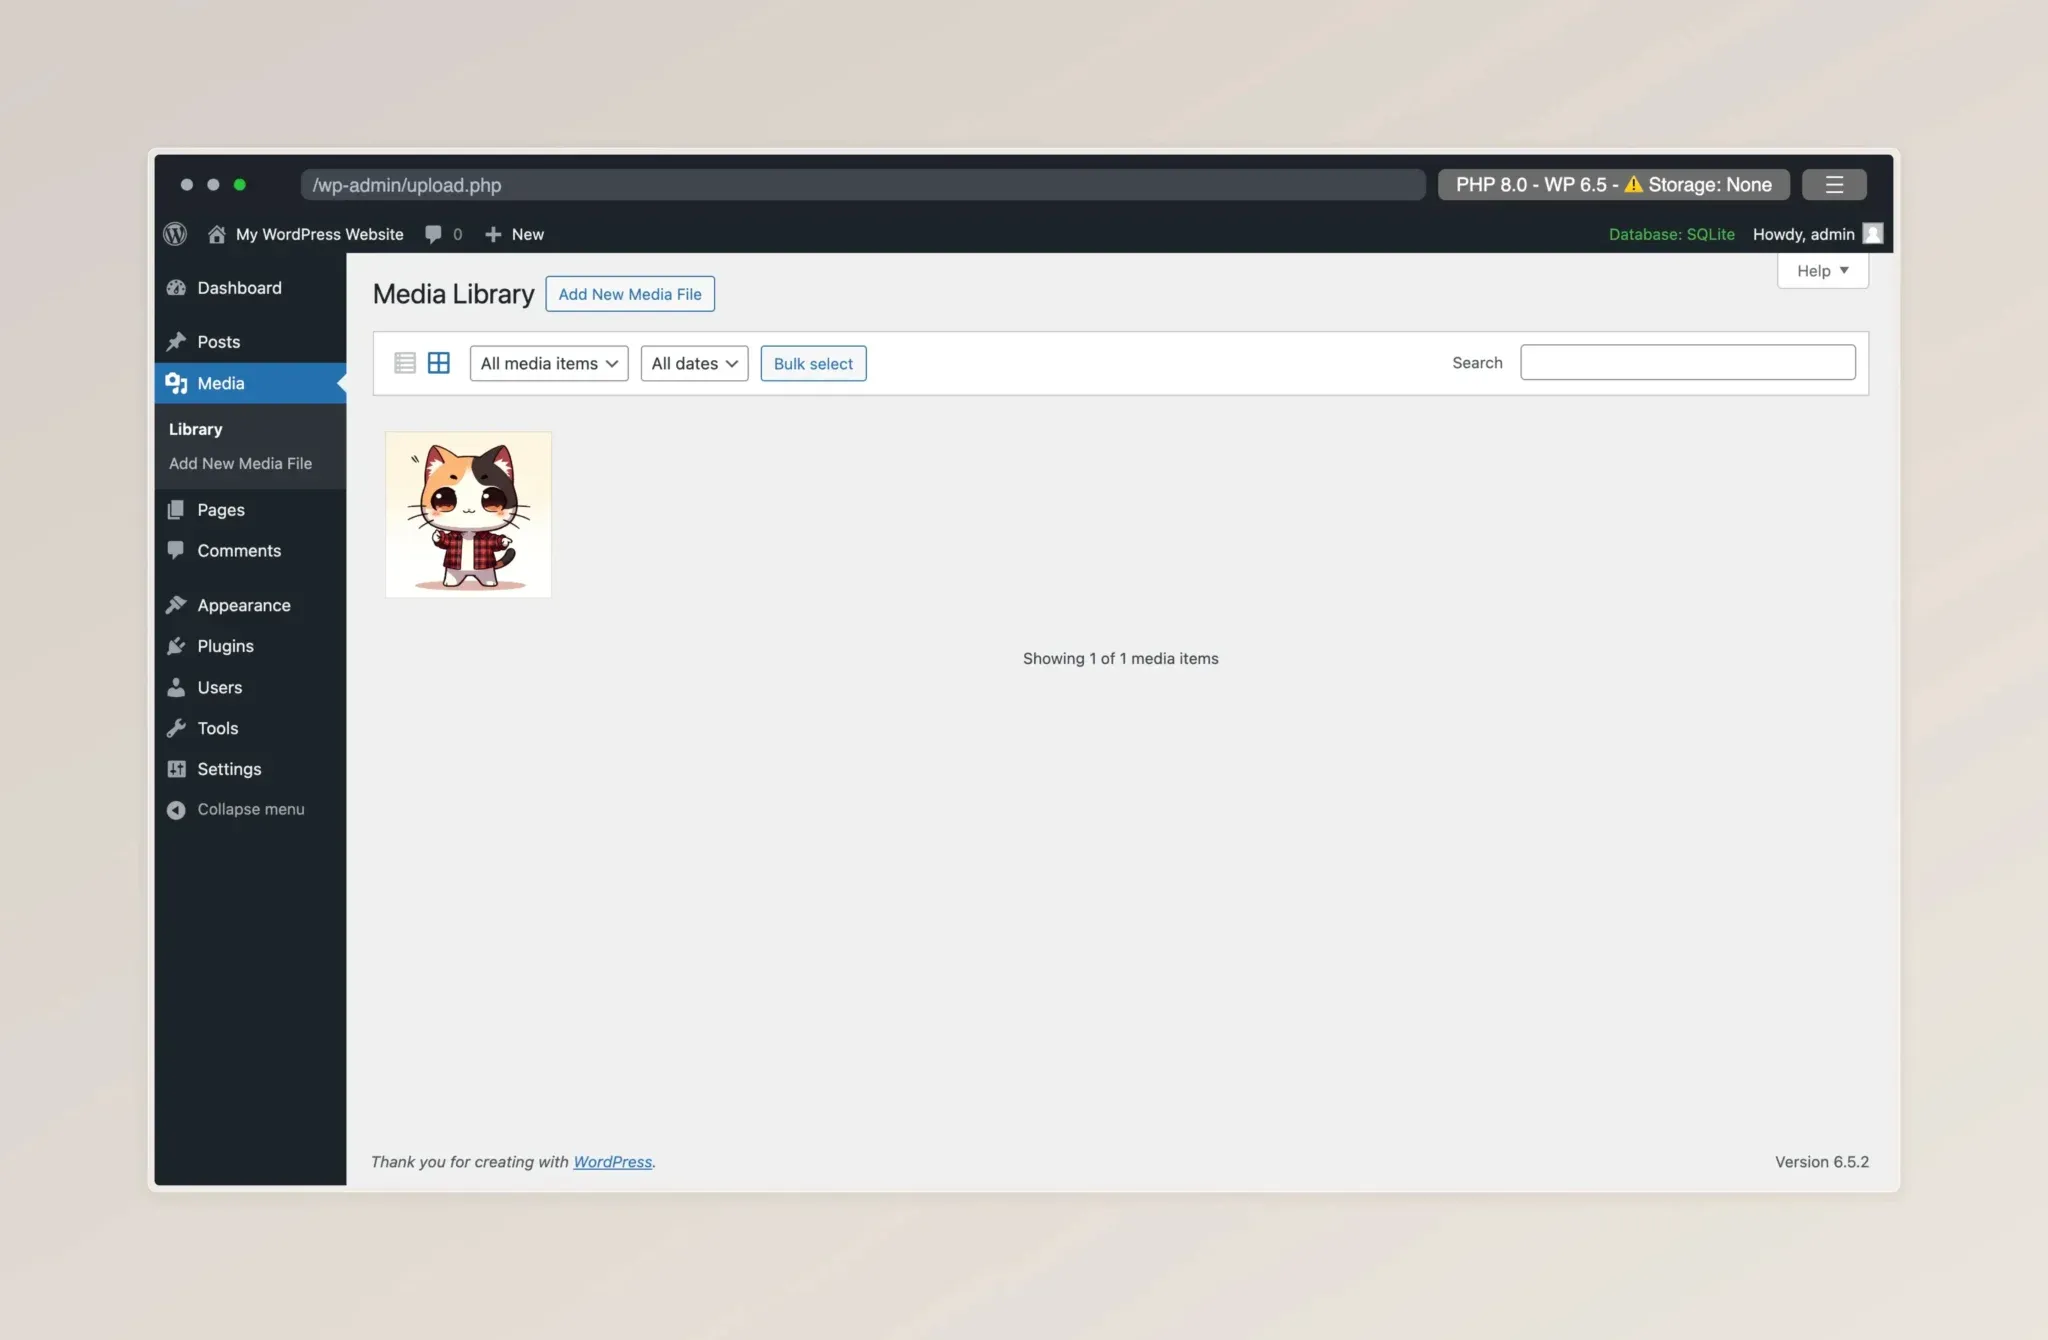Image resolution: width=2048 pixels, height=1340 pixels.
Task: Click the home icon for My WordPress Website
Action: [x=216, y=234]
